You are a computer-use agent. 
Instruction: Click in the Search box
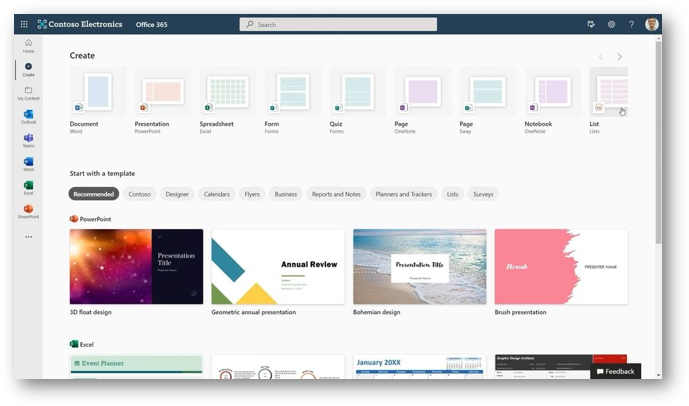pyautogui.click(x=338, y=25)
